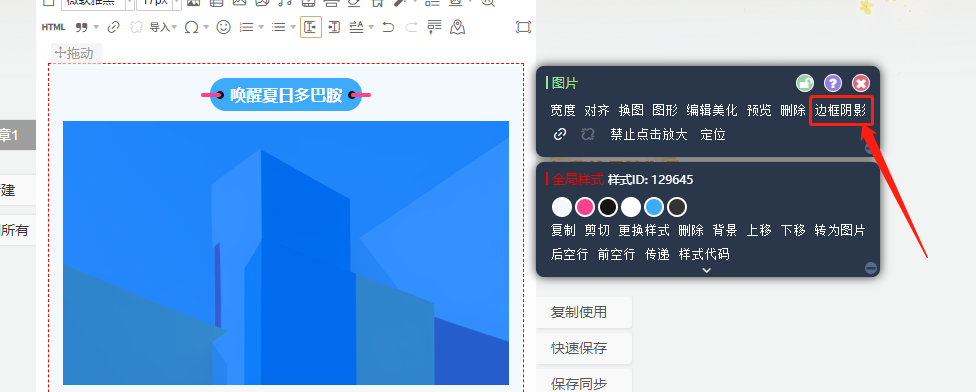Click 转为图片 to convert to image
976x392 pixels.
[x=840, y=230]
